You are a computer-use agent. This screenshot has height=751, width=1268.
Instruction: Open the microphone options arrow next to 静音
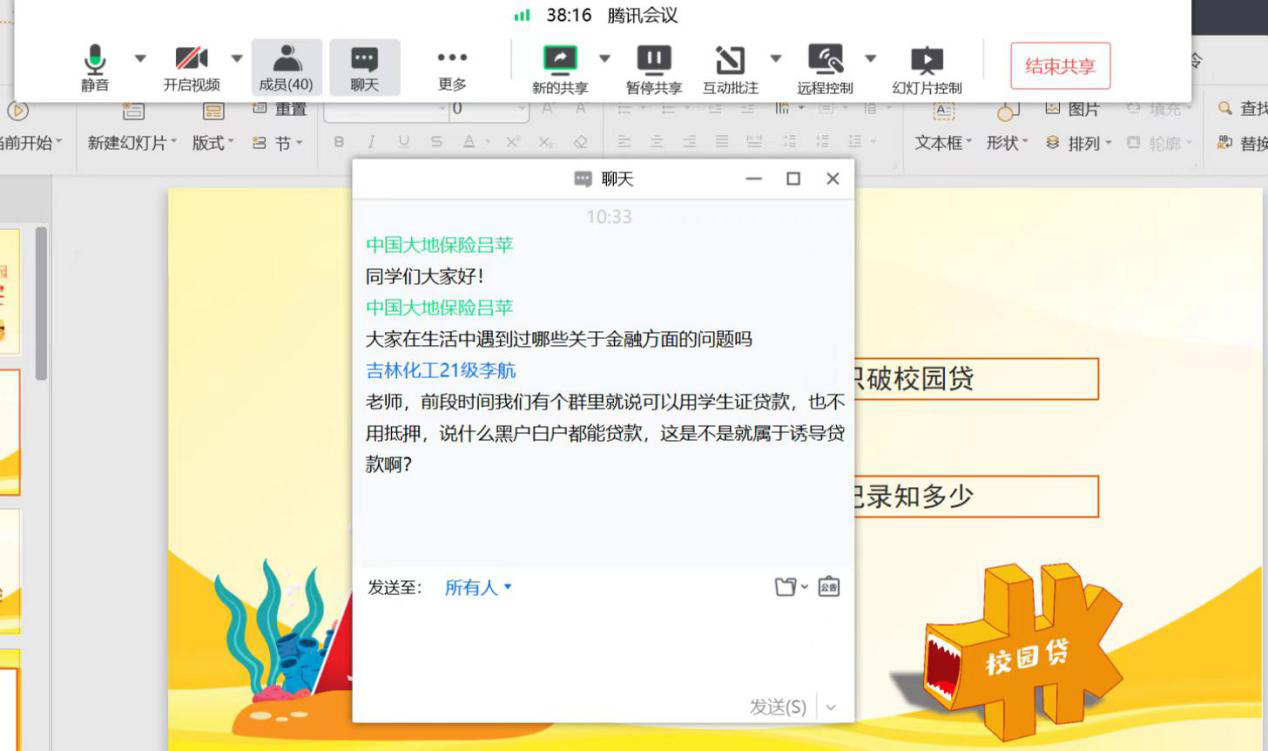(x=140, y=58)
